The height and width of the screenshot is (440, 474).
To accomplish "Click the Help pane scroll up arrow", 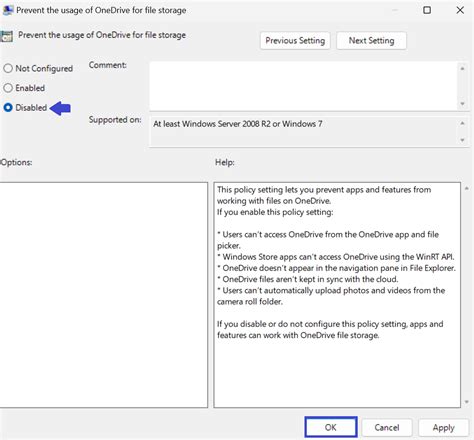I will pyautogui.click(x=467, y=189).
